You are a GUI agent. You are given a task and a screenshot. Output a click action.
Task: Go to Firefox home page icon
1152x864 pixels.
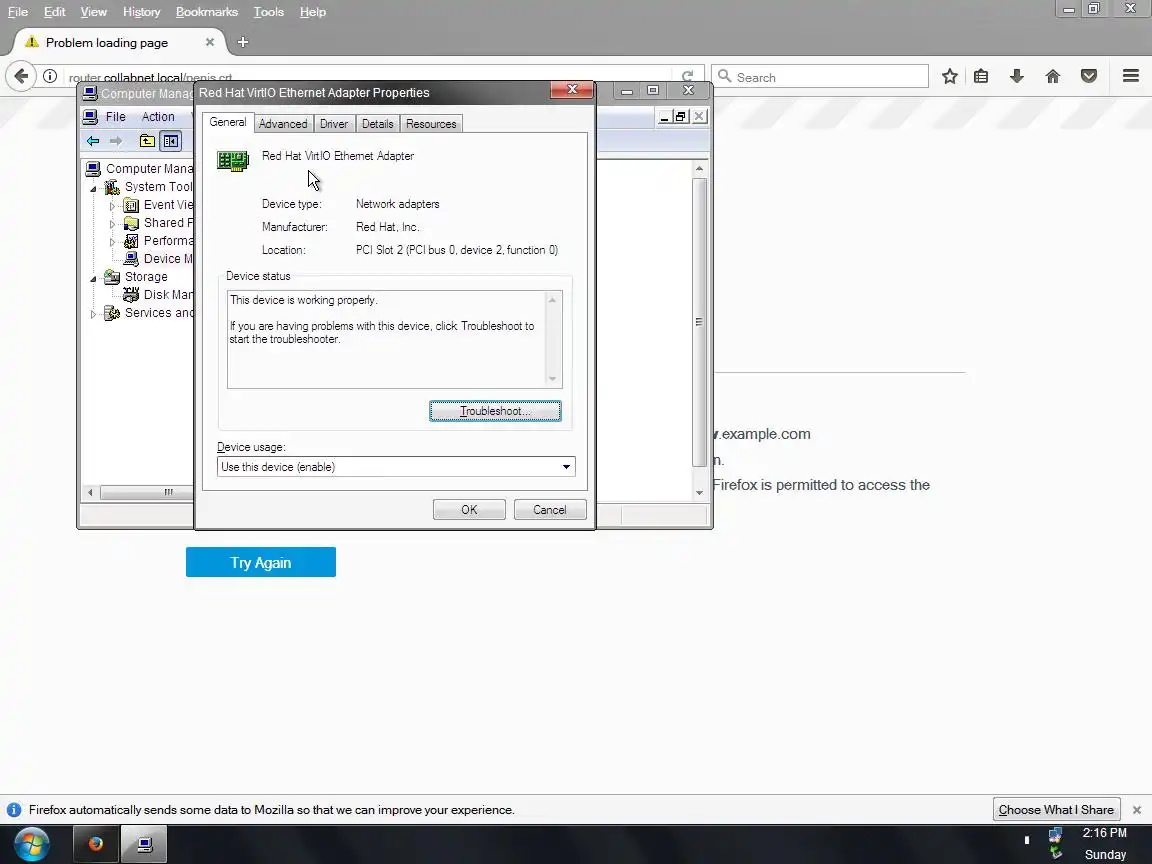1053,76
